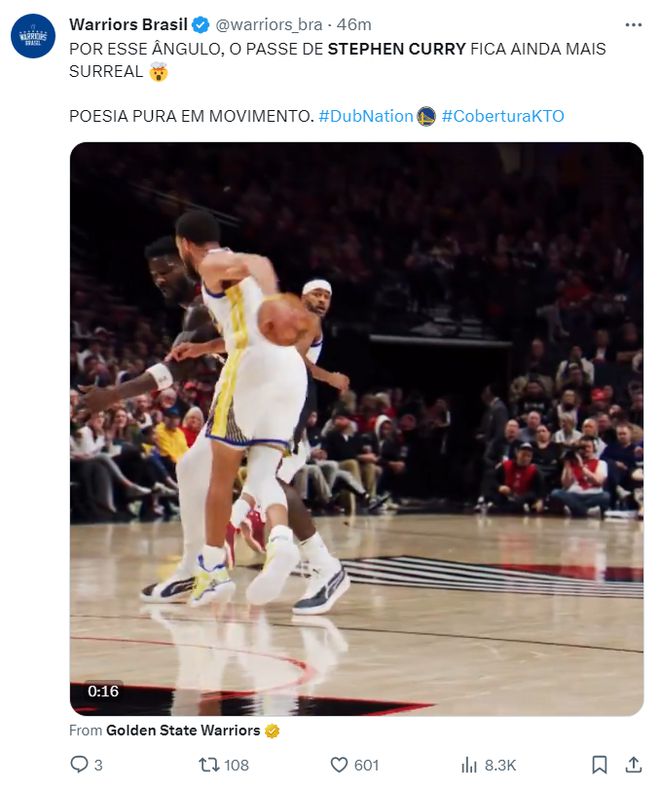Bookmark this tweet
The width and height of the screenshot is (660, 788).
click(599, 765)
